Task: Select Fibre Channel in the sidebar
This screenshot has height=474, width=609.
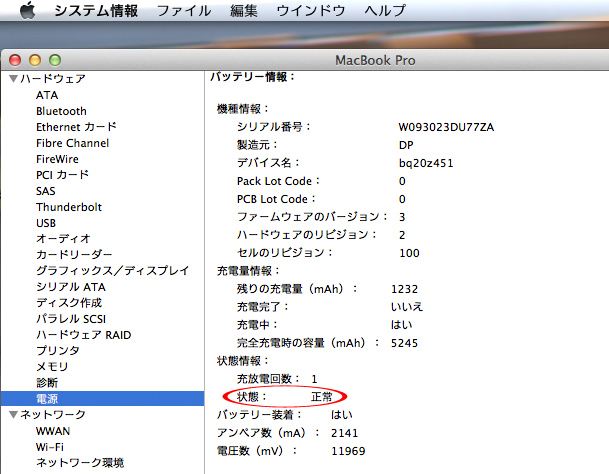Action: pyautogui.click(x=73, y=143)
